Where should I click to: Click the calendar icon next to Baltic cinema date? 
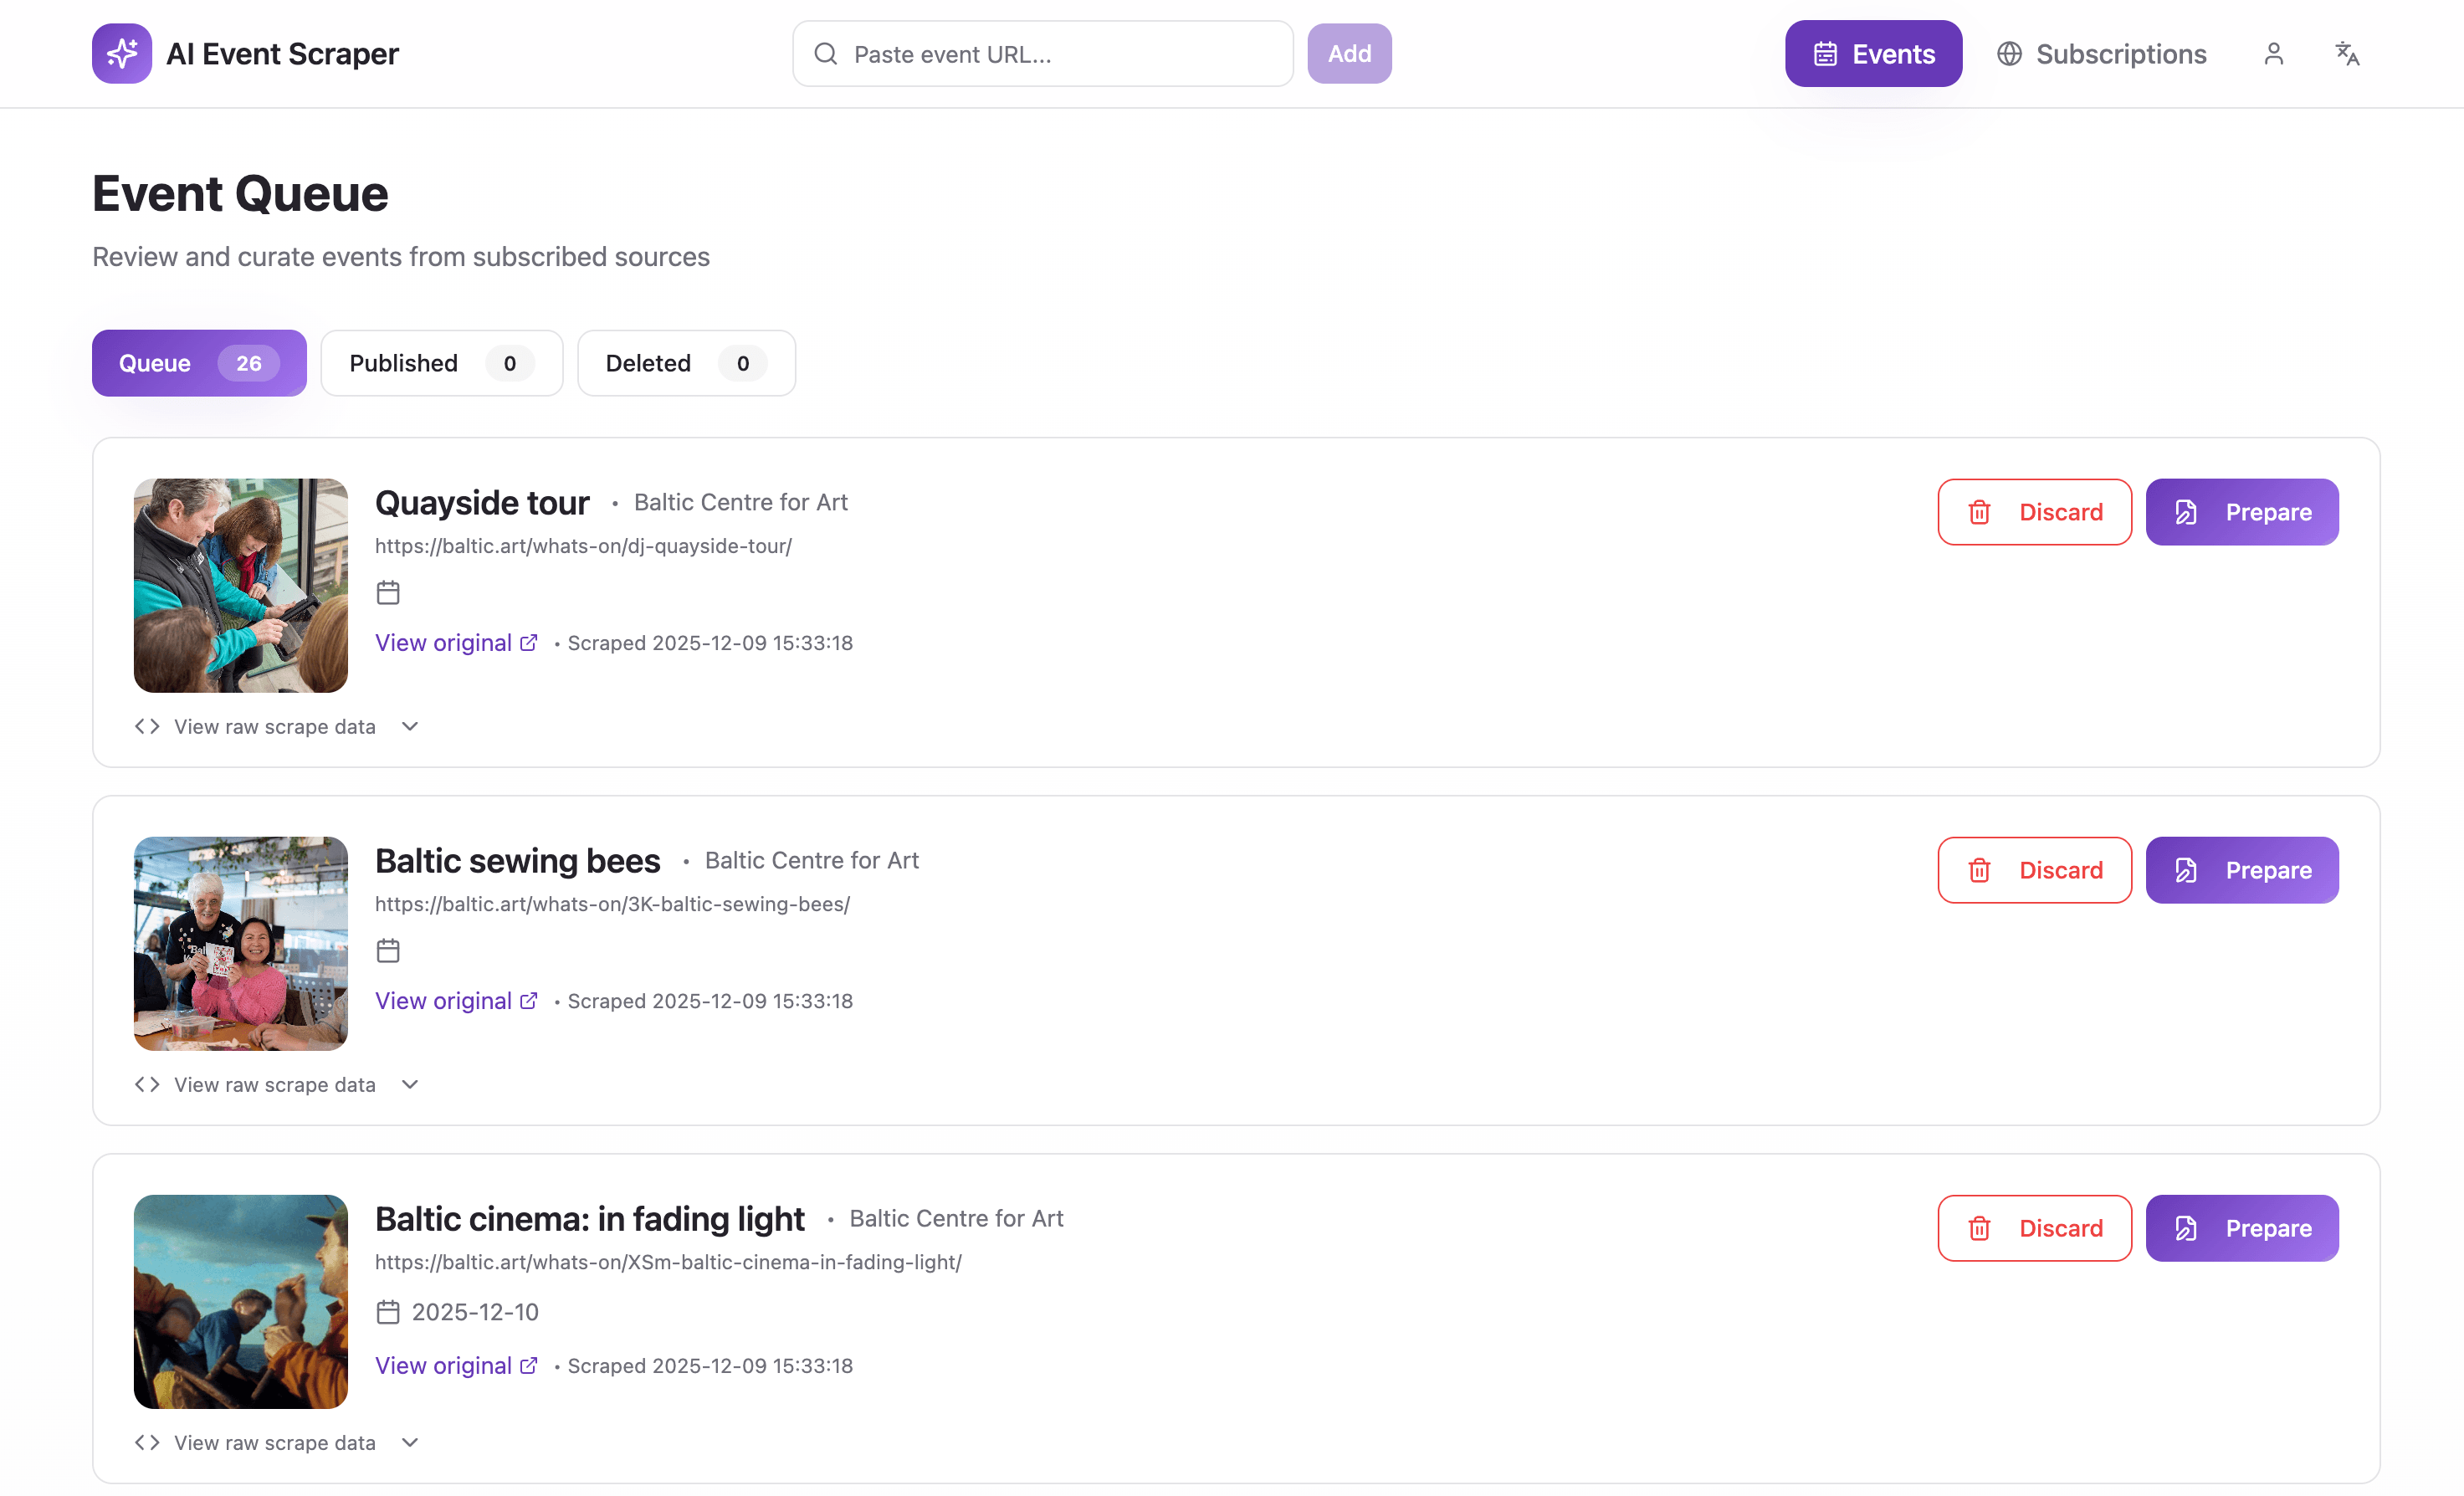tap(388, 1311)
